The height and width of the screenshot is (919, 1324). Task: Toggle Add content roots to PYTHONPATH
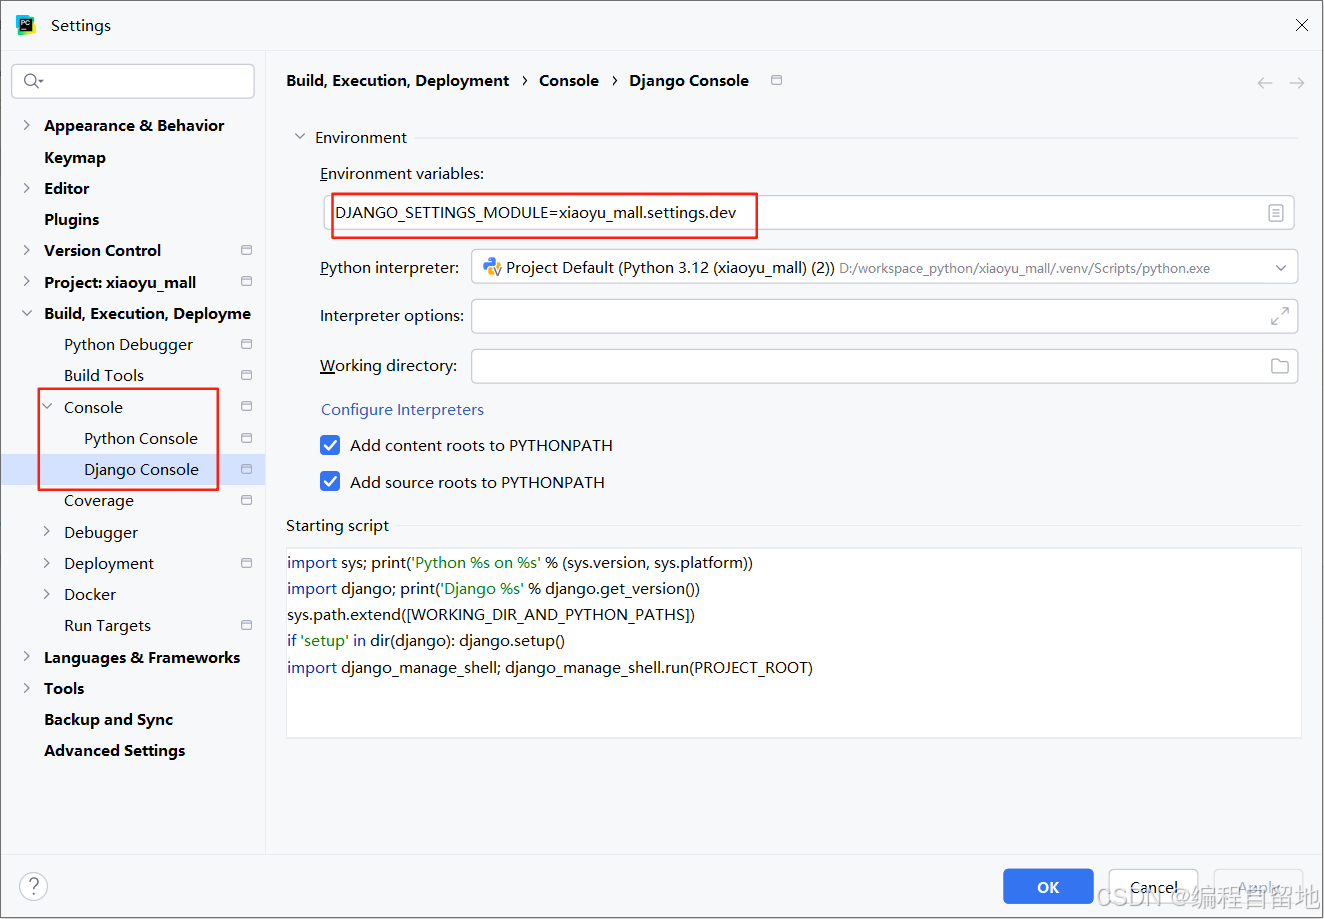point(330,445)
